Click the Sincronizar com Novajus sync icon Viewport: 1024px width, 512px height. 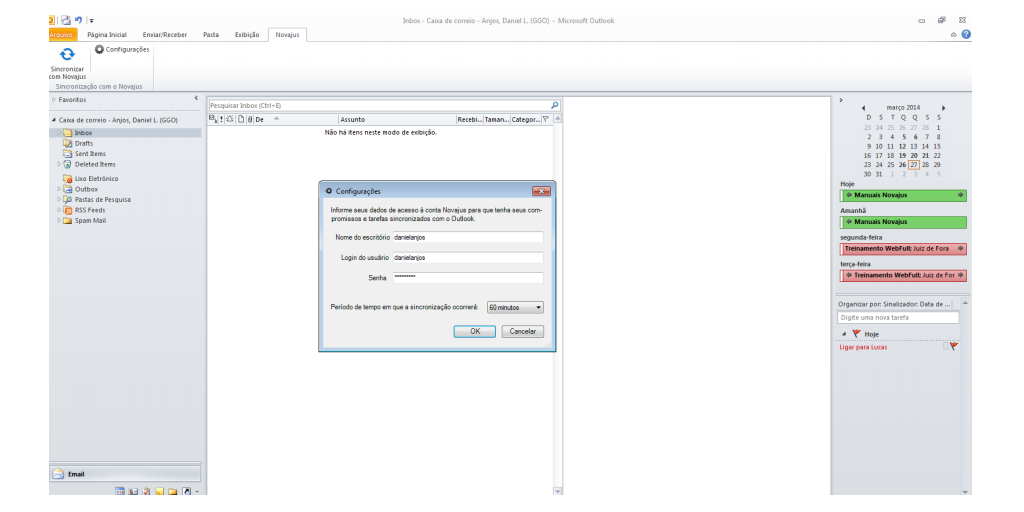pyautogui.click(x=67, y=55)
